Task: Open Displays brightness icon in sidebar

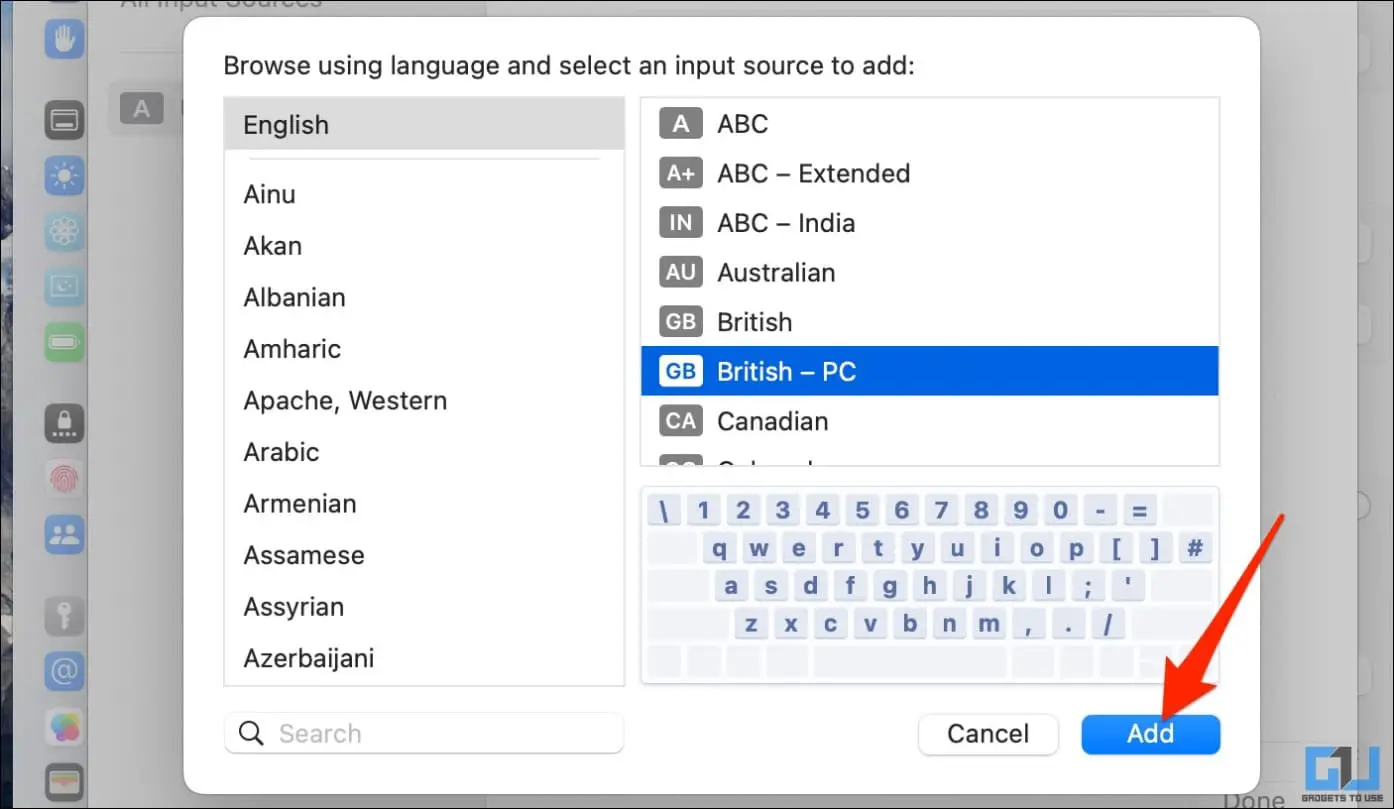Action: [64, 177]
